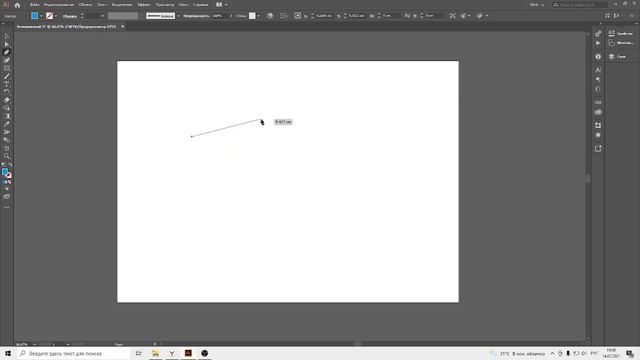Open the Align options icon in control bar

[284, 16]
